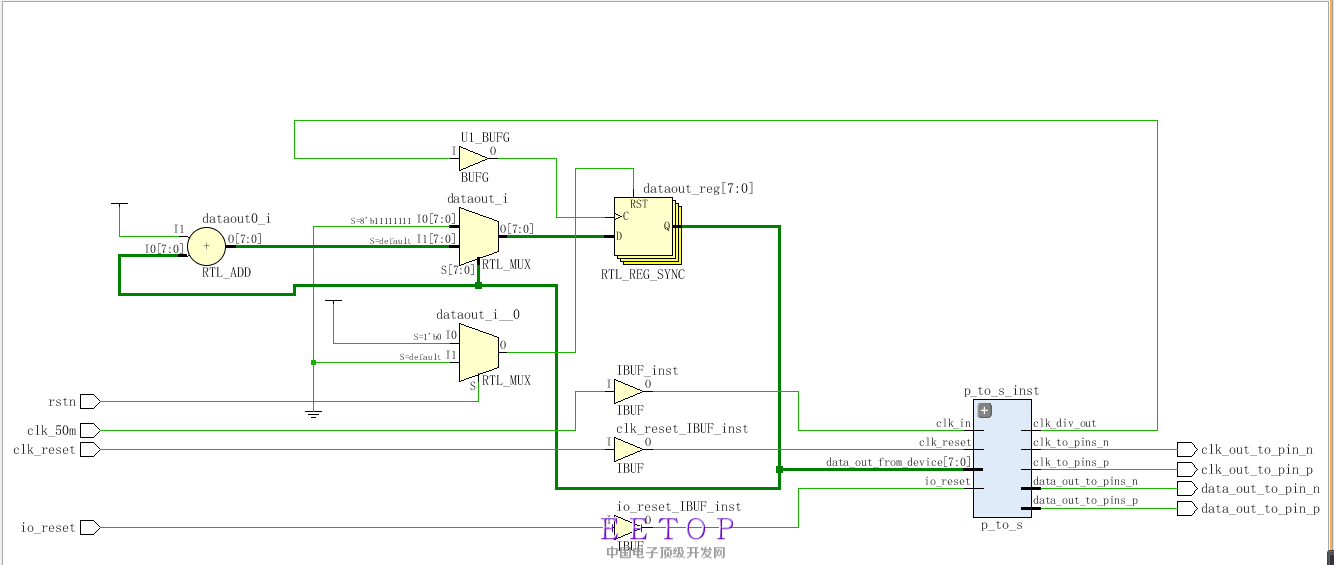Select the io_reset_IBUF_inst buffer symbol
The width and height of the screenshot is (1334, 565).
[x=629, y=527]
